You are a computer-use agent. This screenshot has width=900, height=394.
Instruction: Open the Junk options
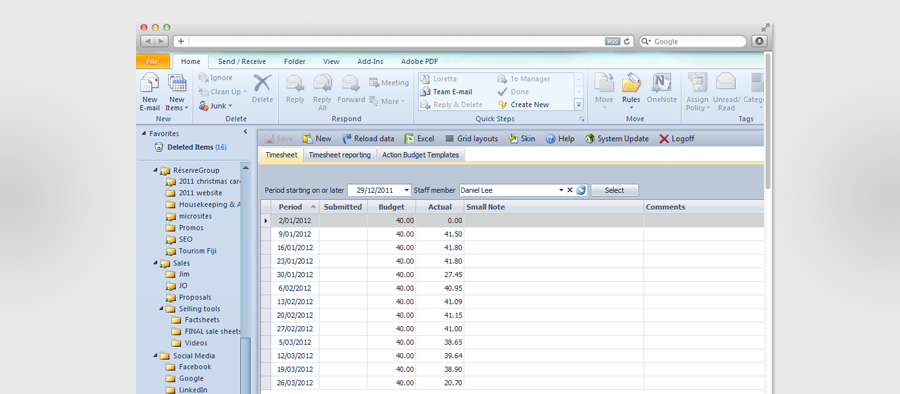[216, 106]
